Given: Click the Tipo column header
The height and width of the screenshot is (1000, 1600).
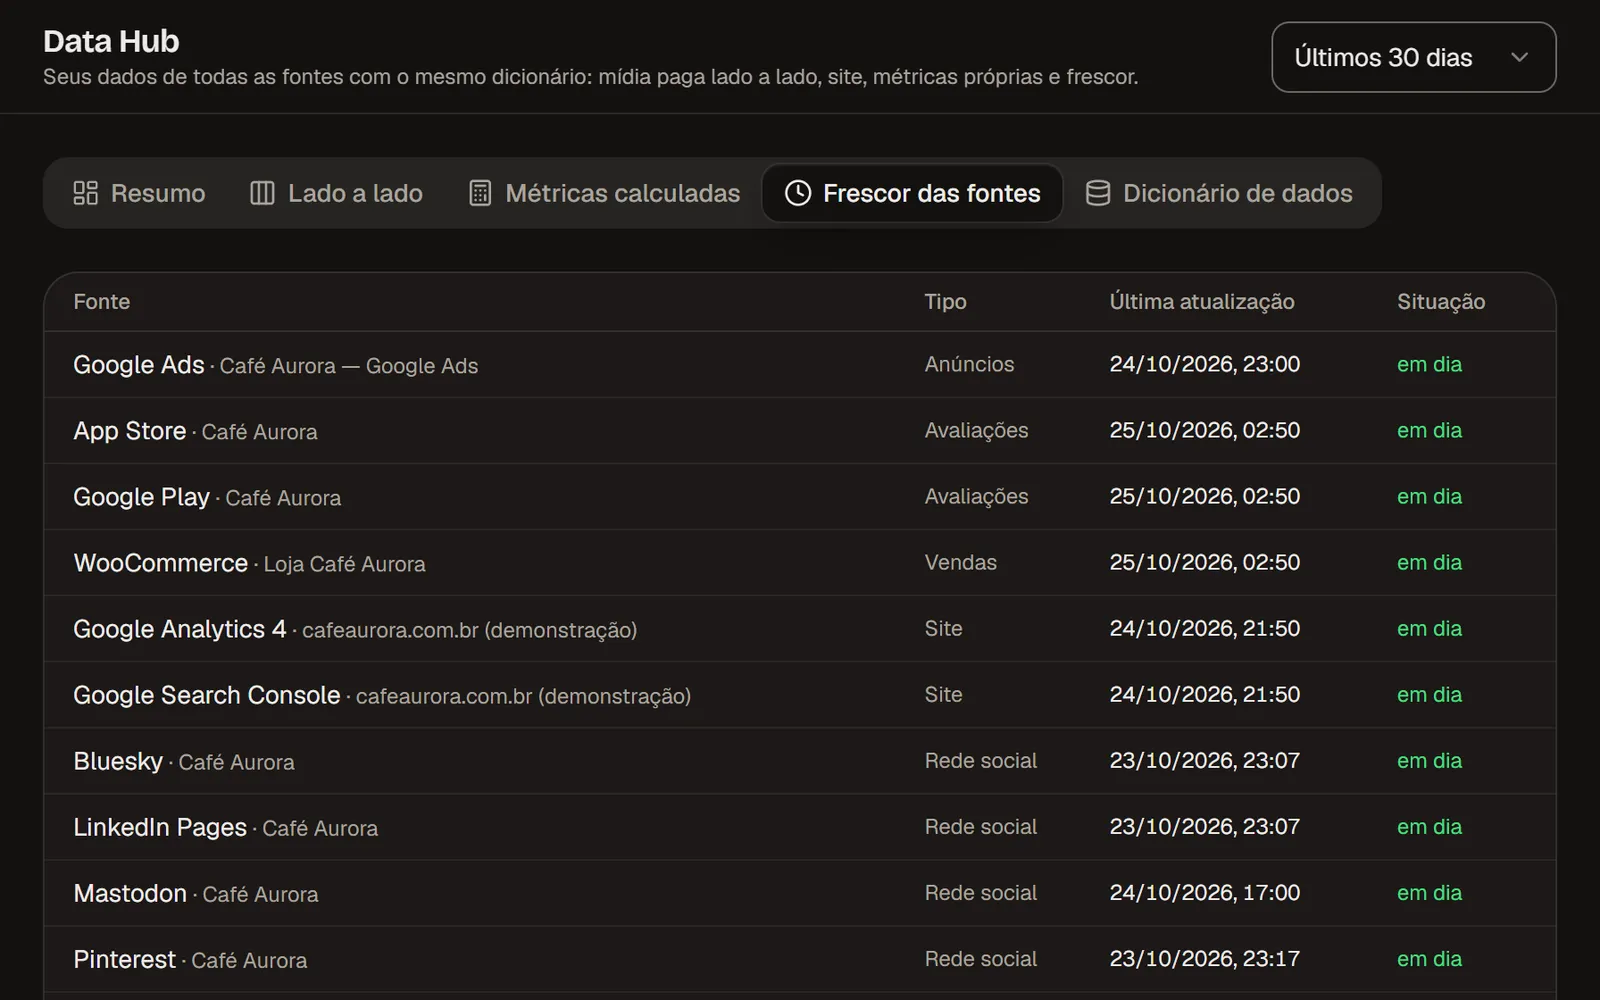Looking at the screenshot, I should click(x=945, y=302).
